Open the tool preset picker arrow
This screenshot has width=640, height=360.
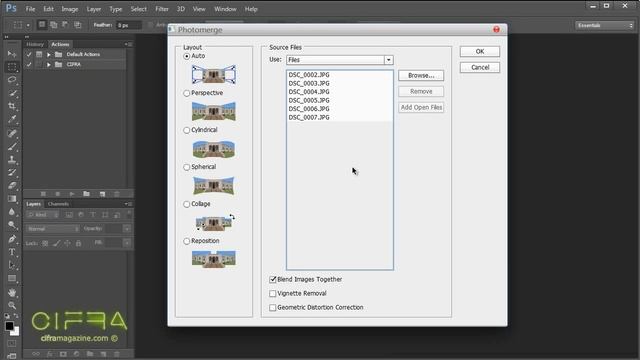click(x=28, y=25)
